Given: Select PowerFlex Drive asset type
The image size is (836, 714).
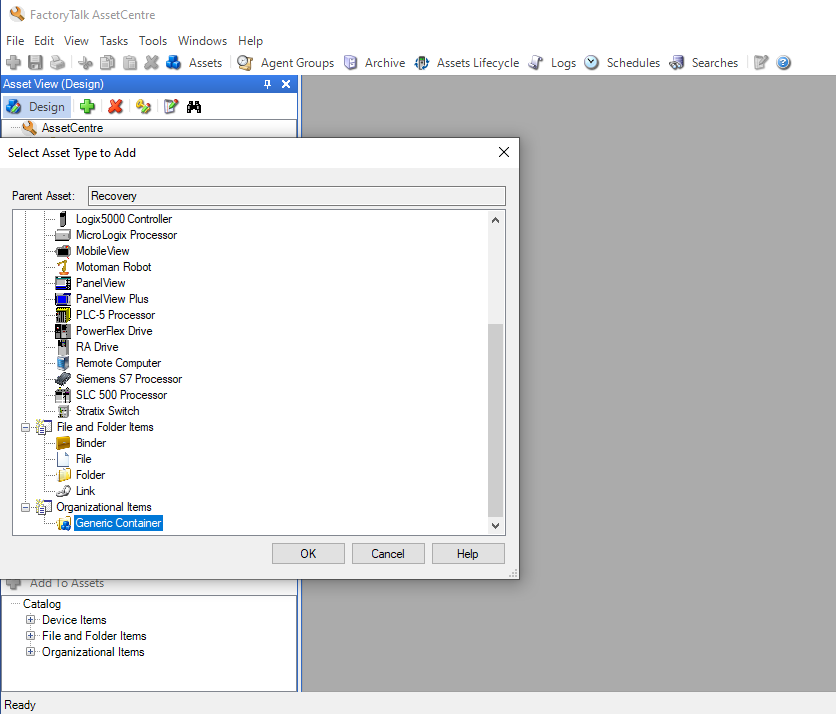Looking at the screenshot, I should [x=114, y=331].
